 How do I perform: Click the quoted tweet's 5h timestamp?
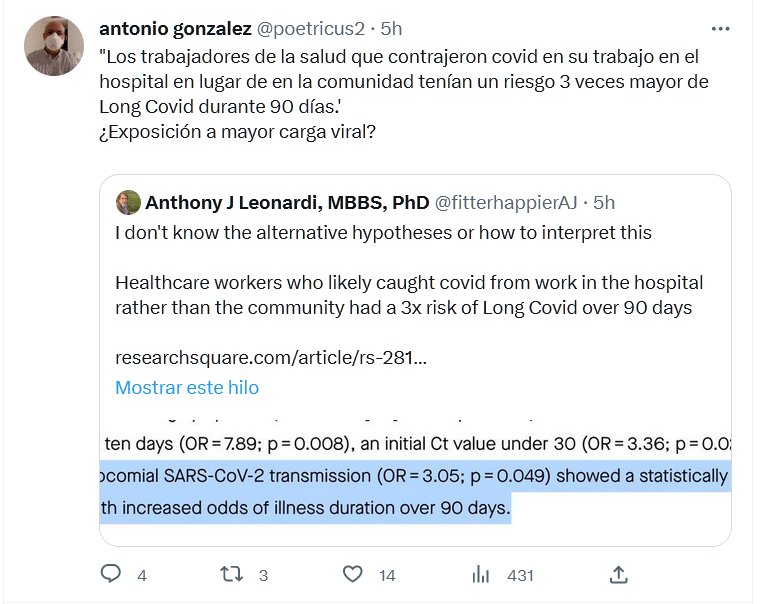(x=604, y=203)
